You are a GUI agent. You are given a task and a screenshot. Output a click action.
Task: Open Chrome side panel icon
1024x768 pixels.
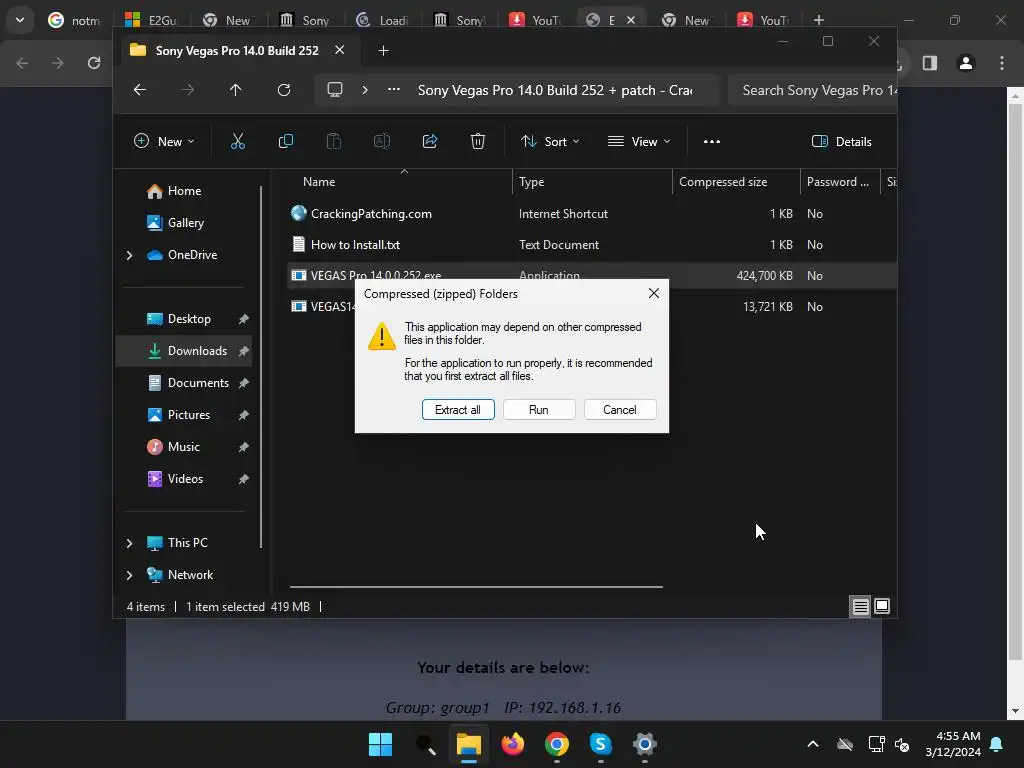click(x=930, y=63)
